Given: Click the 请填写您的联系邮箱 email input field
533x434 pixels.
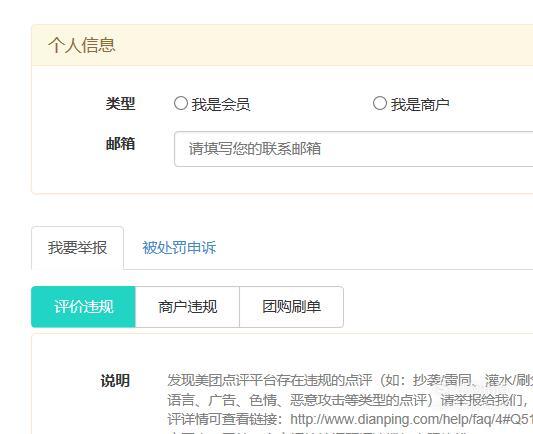Looking at the screenshot, I should pyautogui.click(x=354, y=149).
